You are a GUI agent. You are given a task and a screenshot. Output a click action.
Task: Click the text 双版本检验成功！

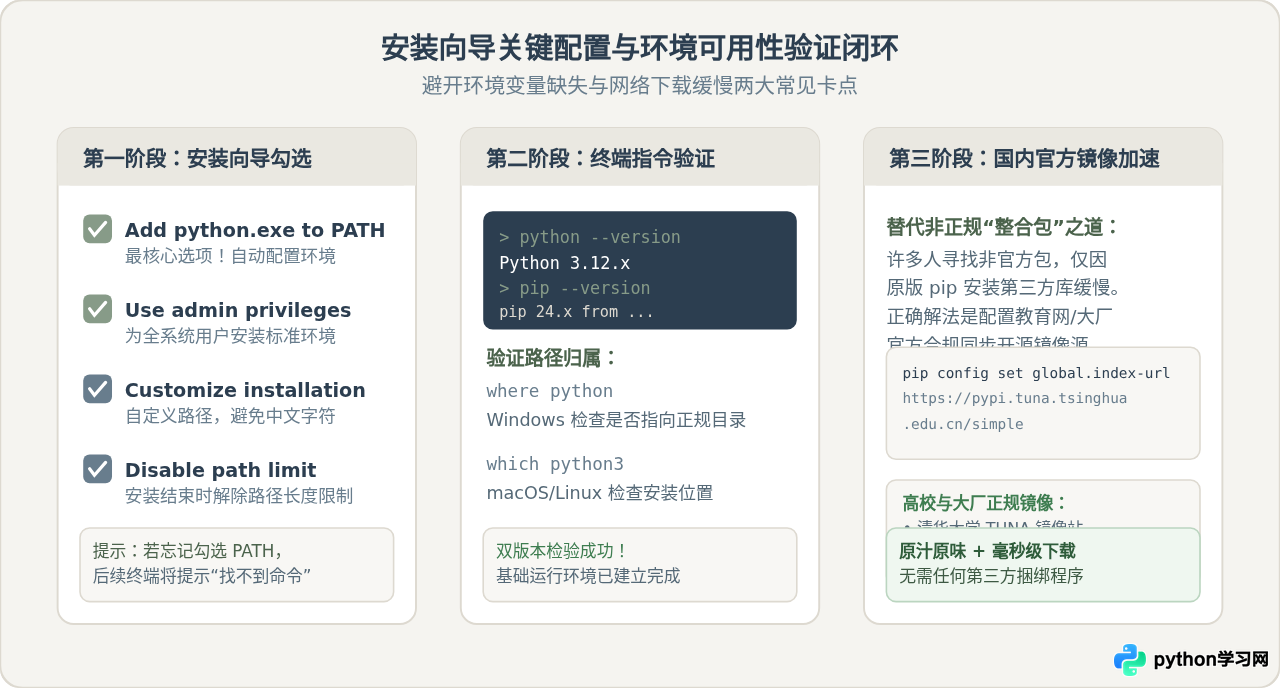[563, 551]
